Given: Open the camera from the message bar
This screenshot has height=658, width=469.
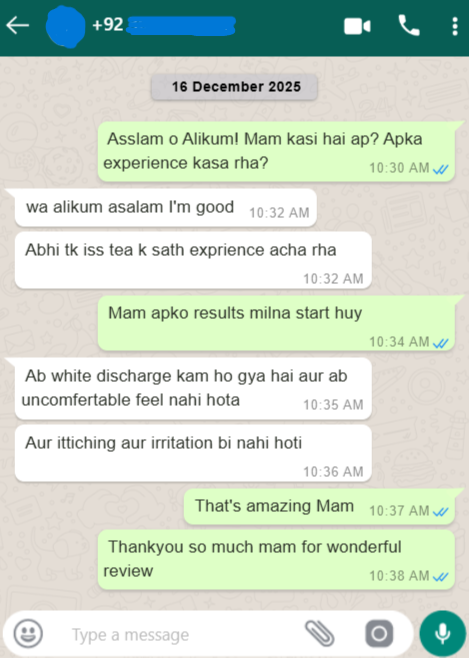Looking at the screenshot, I should click(x=379, y=633).
